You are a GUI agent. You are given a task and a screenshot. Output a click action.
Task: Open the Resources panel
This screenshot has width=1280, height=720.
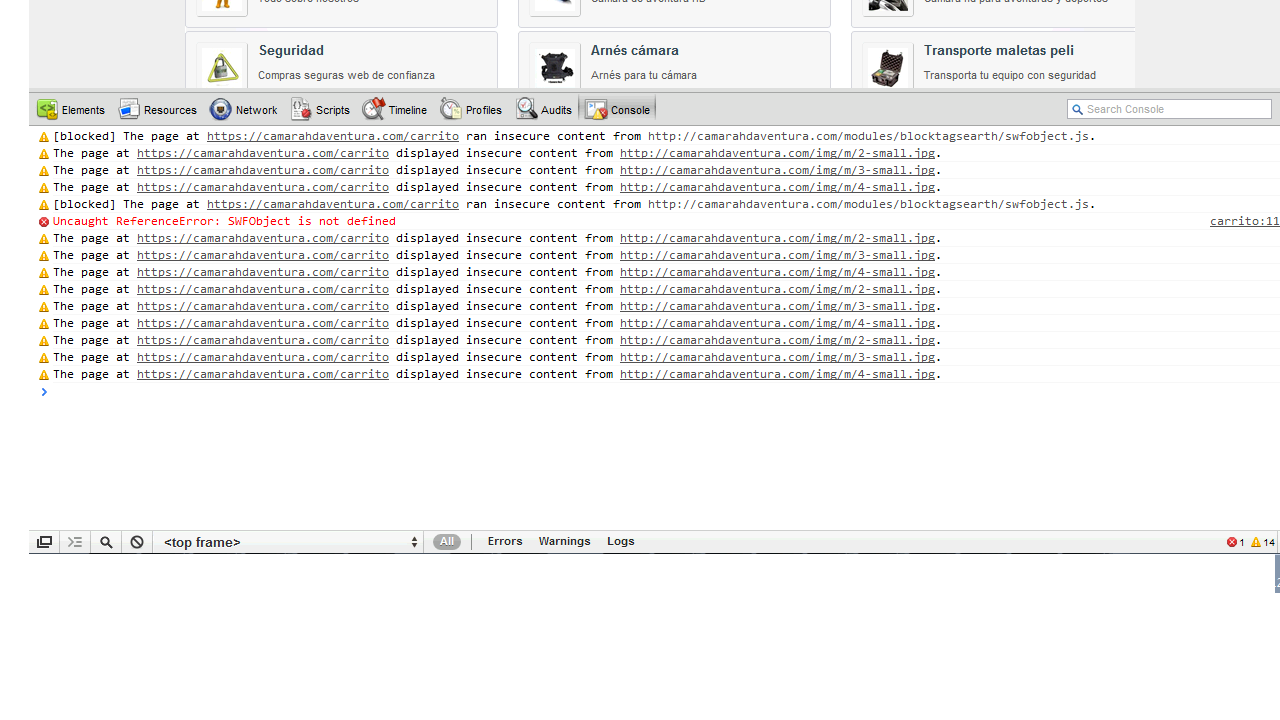point(158,110)
